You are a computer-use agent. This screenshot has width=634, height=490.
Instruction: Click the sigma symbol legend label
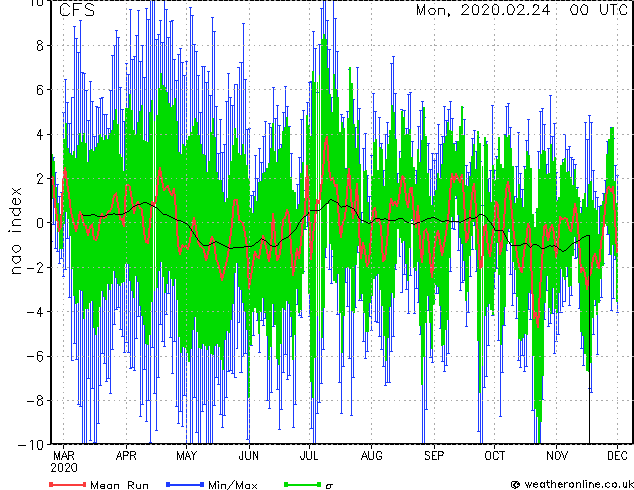click(x=329, y=486)
